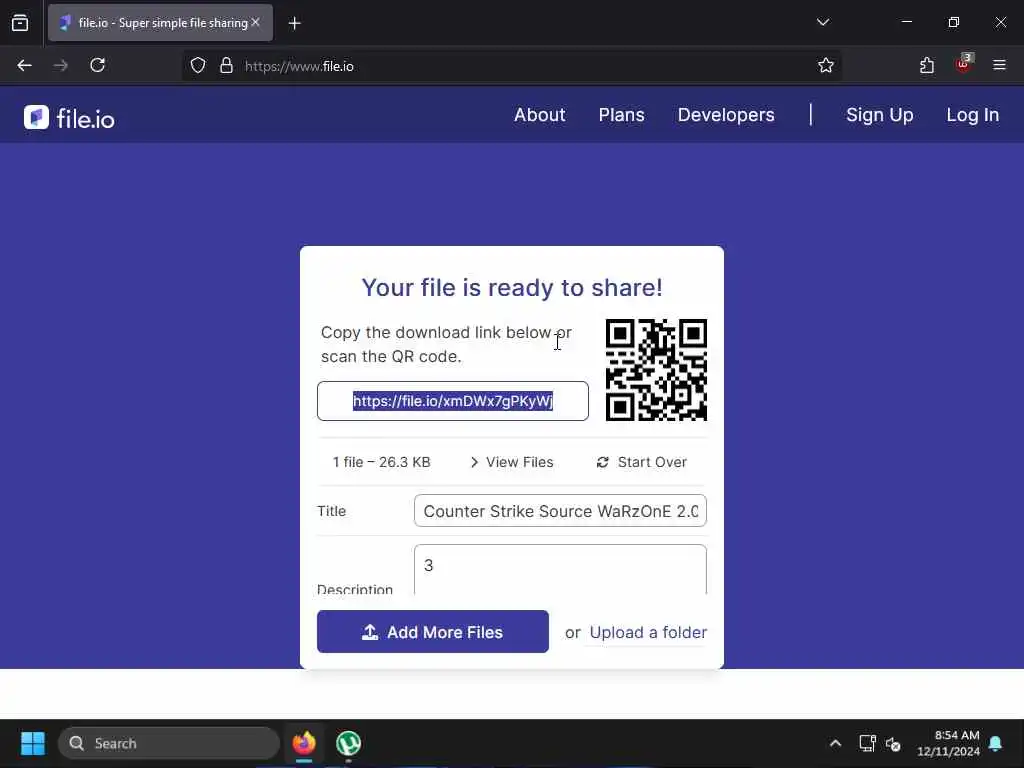Expand View Files

point(512,462)
